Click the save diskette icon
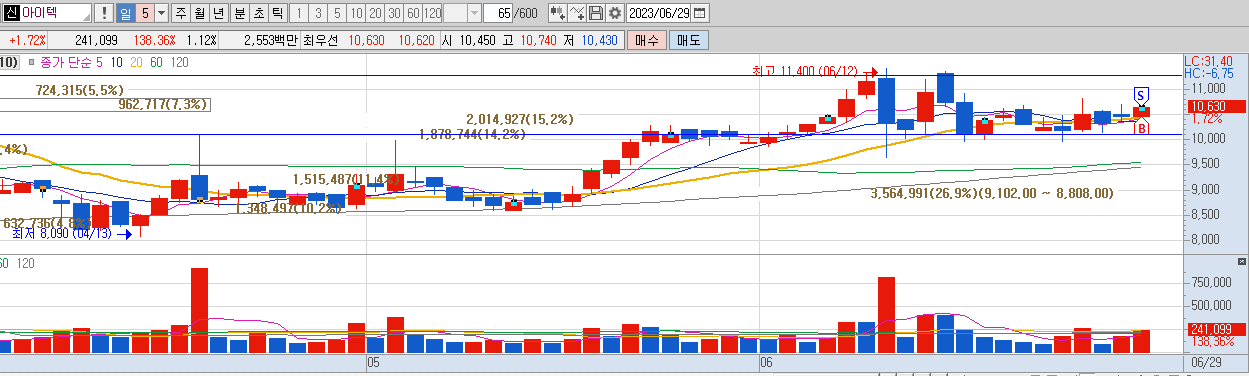Viewport: 1249px width, 376px height. click(x=596, y=13)
